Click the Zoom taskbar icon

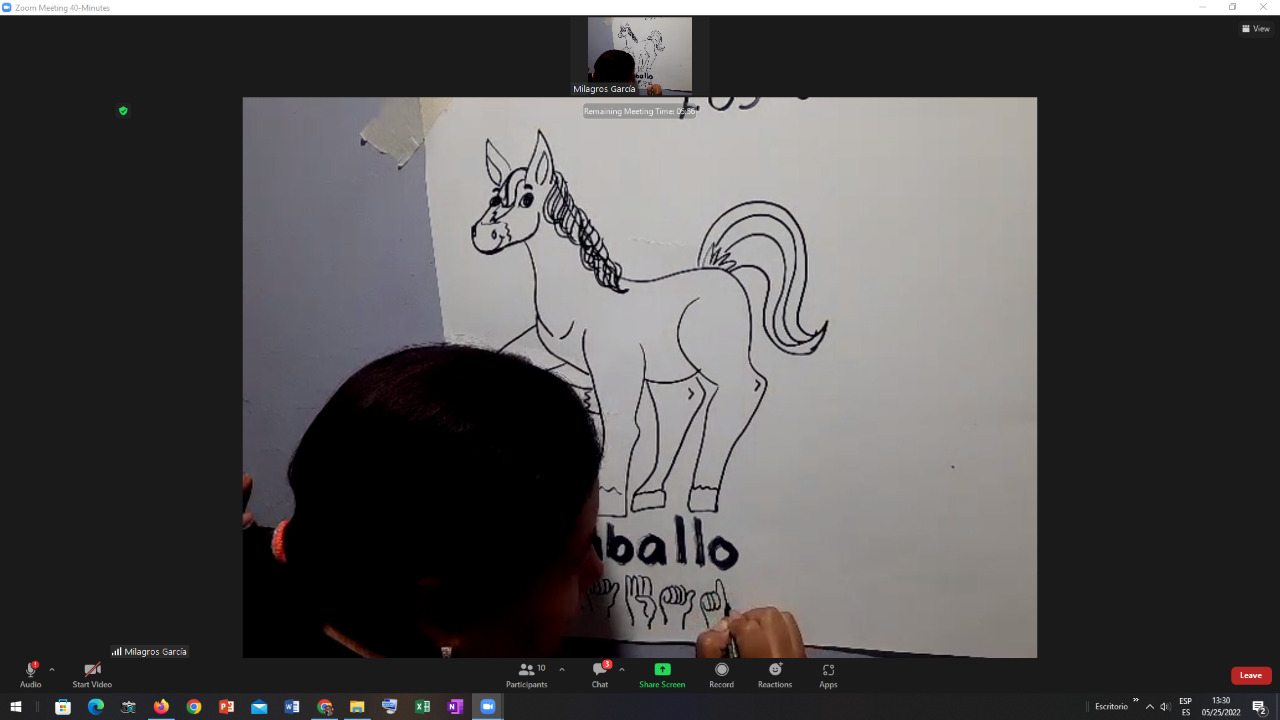tap(488, 707)
